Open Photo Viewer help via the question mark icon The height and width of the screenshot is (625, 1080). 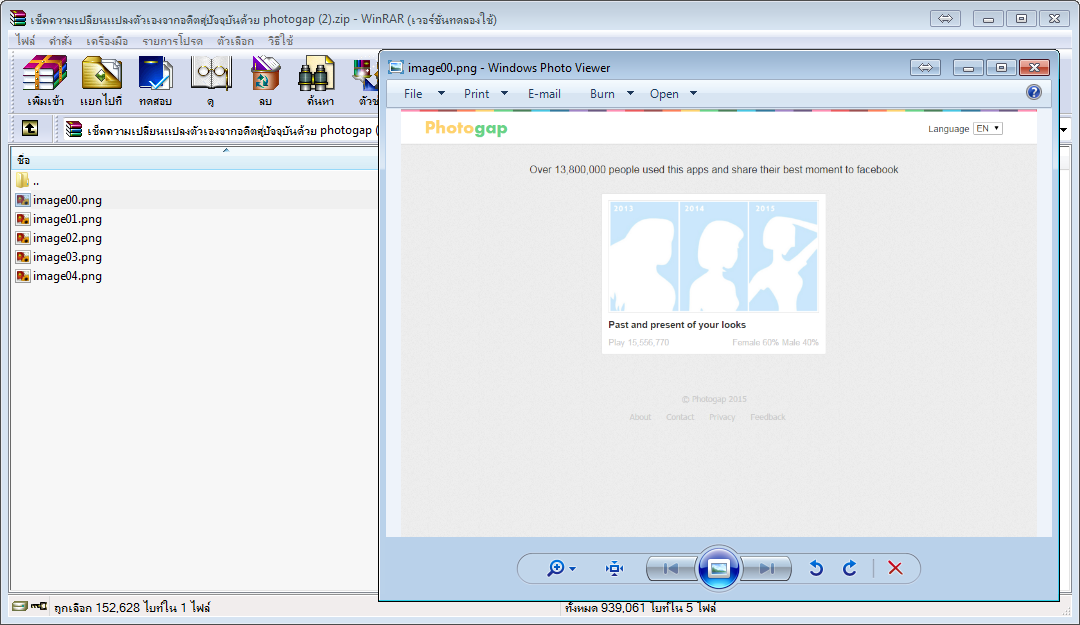tap(1034, 92)
